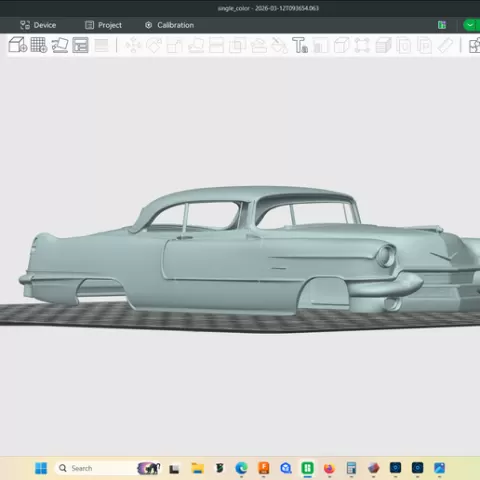Select the Cut tool icon
This screenshot has height=480, width=480.
pyautogui.click(x=216, y=45)
